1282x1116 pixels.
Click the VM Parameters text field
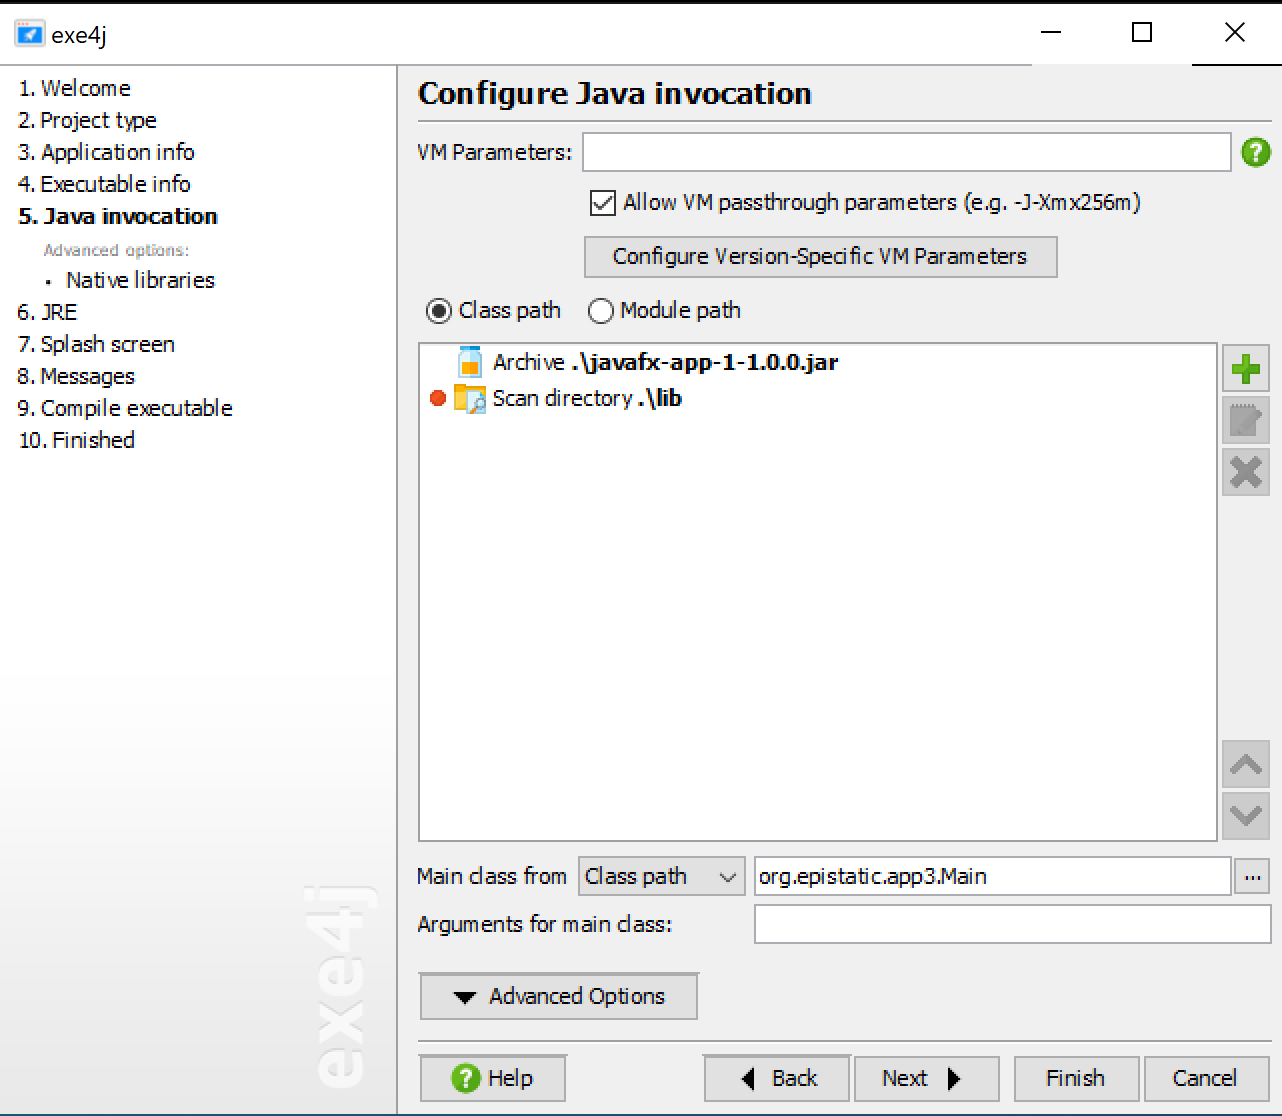[905, 152]
